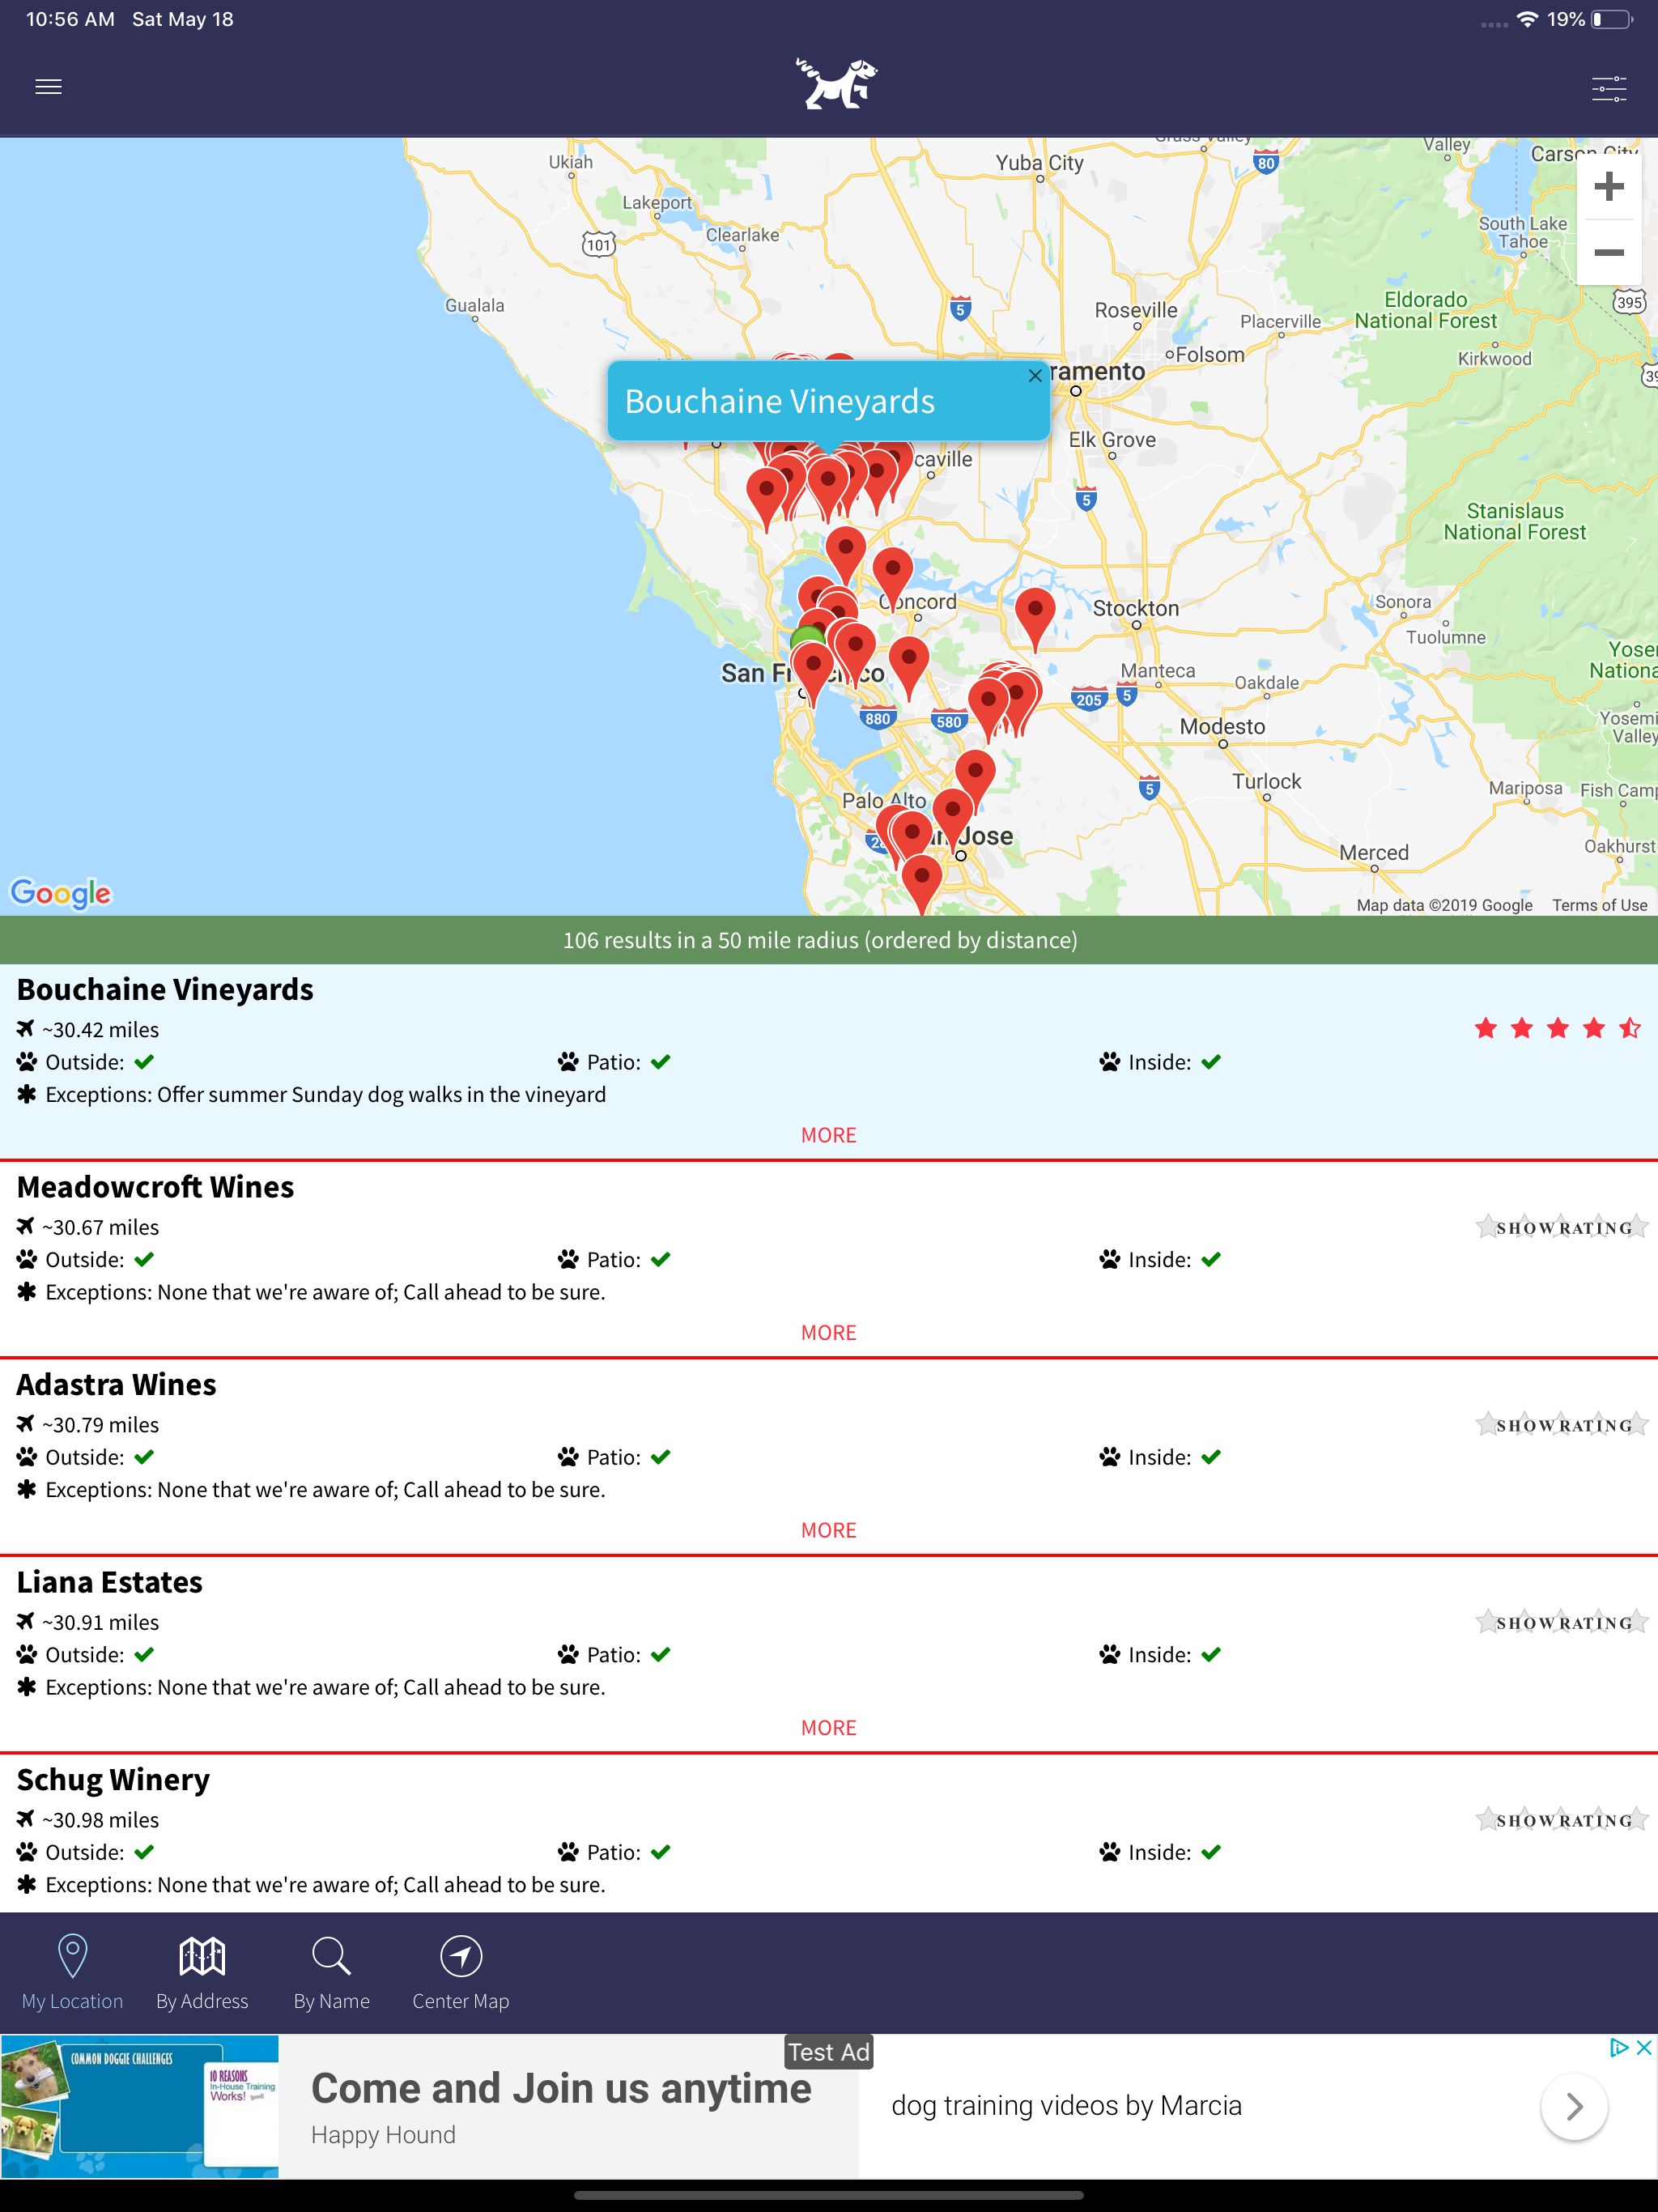Open AdChoices info icon on ad
This screenshot has width=1658, height=2212.
(1619, 2047)
